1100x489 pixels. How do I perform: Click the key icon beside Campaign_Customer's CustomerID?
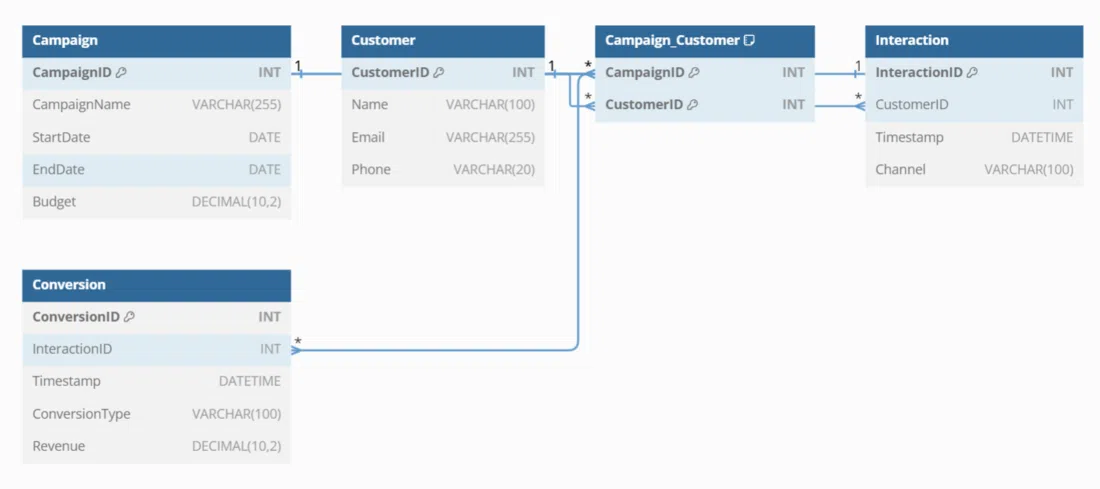coord(692,105)
